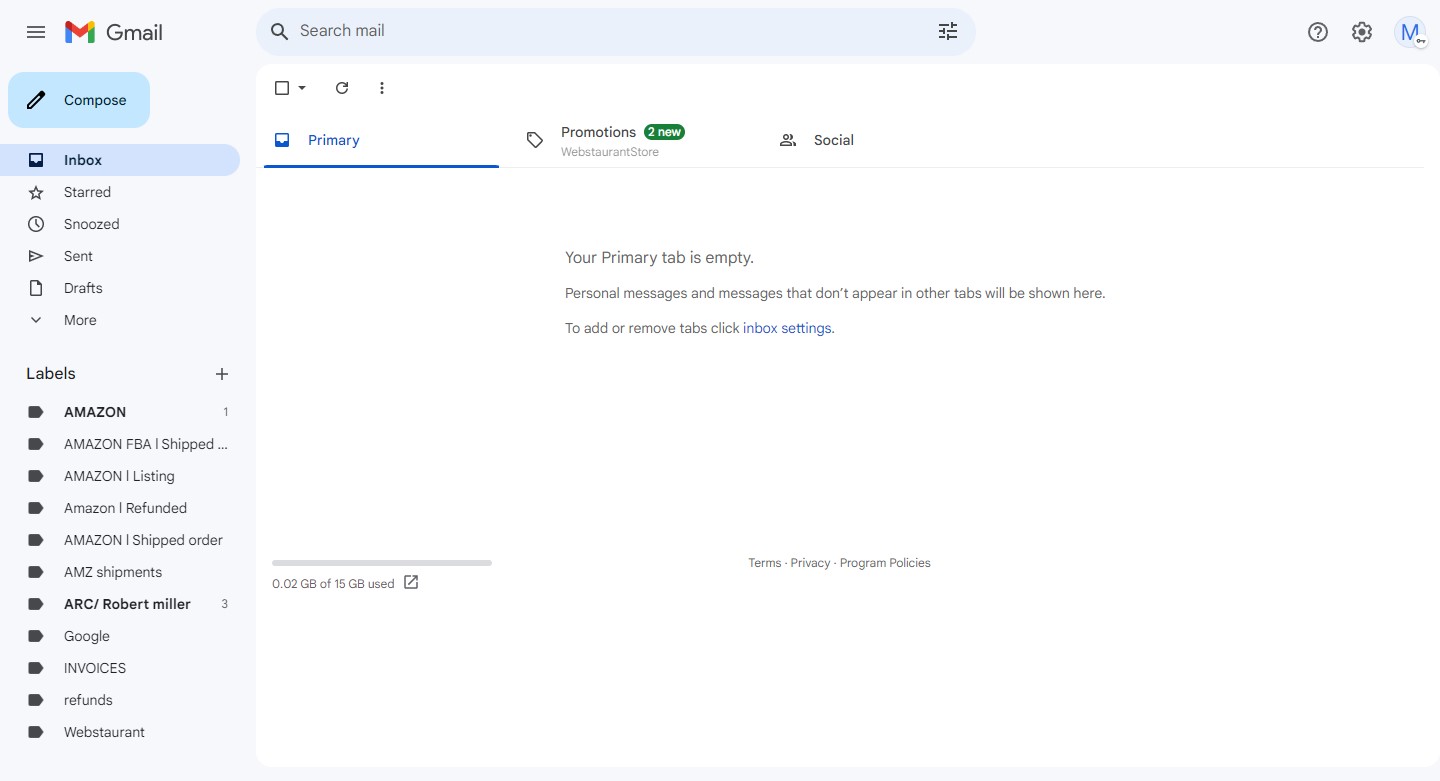Select the Primary tab
This screenshot has height=781, width=1440.
click(381, 140)
